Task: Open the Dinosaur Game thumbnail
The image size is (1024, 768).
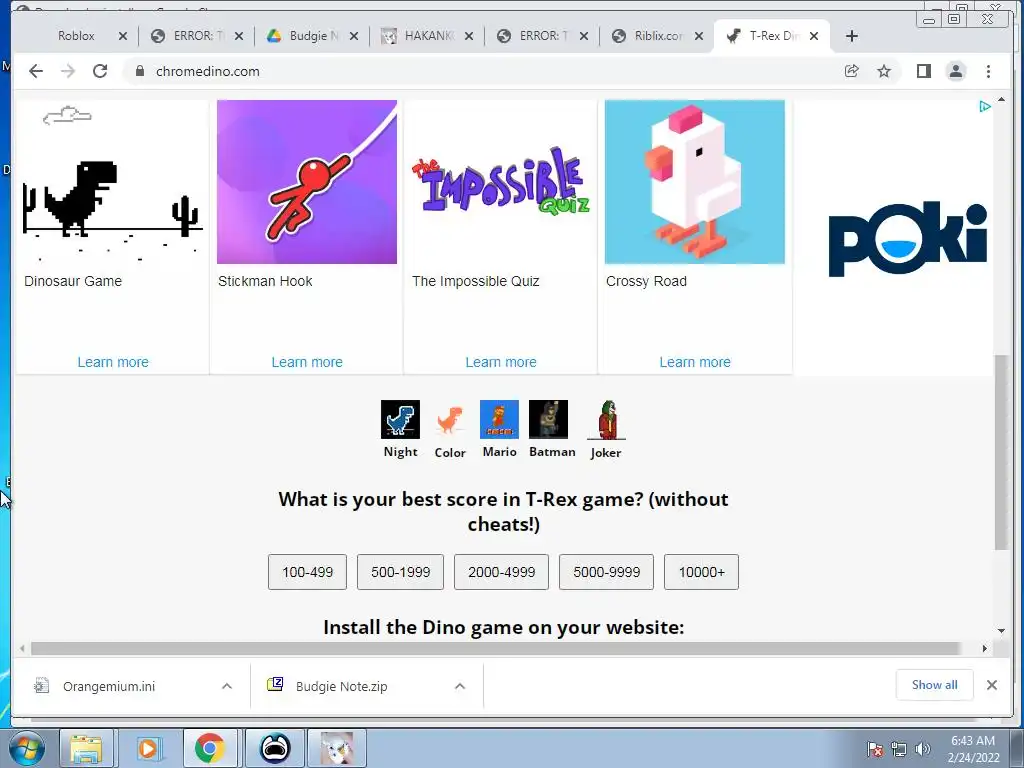Action: tap(112, 182)
